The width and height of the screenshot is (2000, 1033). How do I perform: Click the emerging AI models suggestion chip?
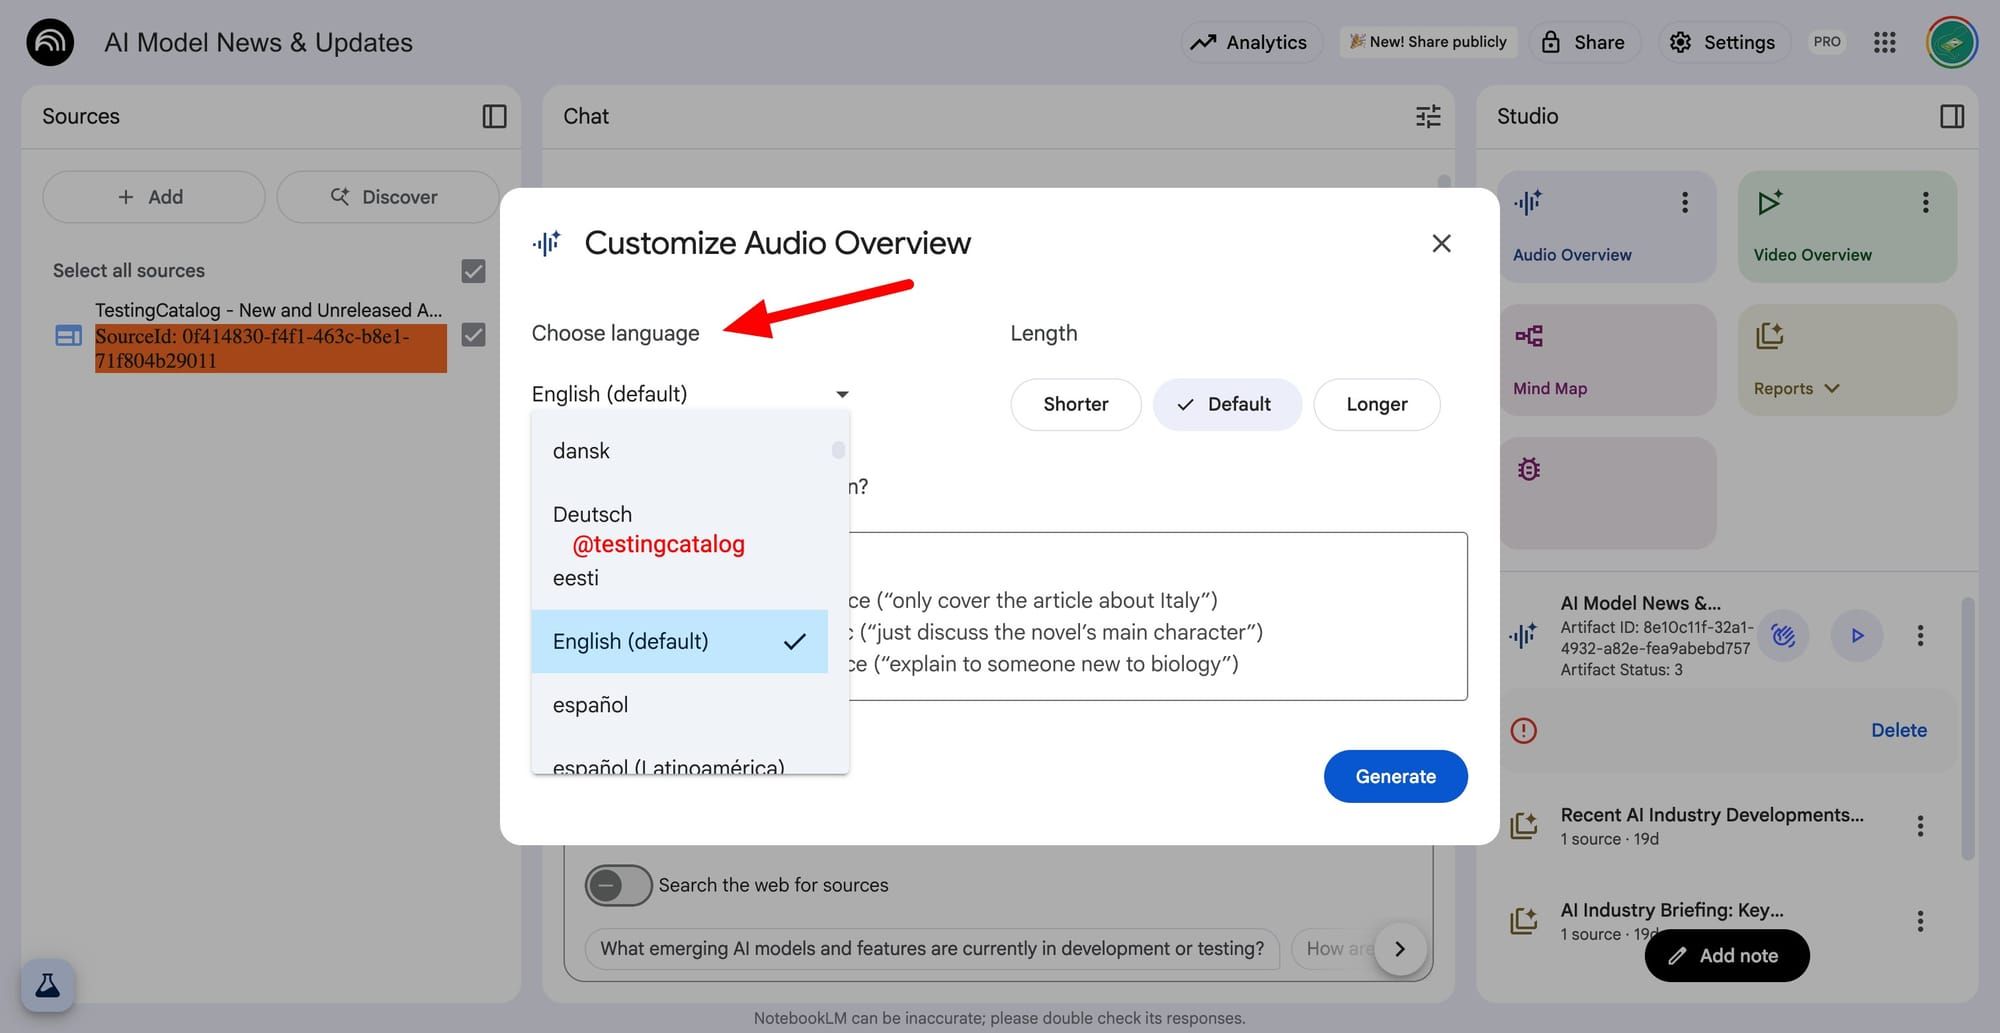(x=931, y=948)
